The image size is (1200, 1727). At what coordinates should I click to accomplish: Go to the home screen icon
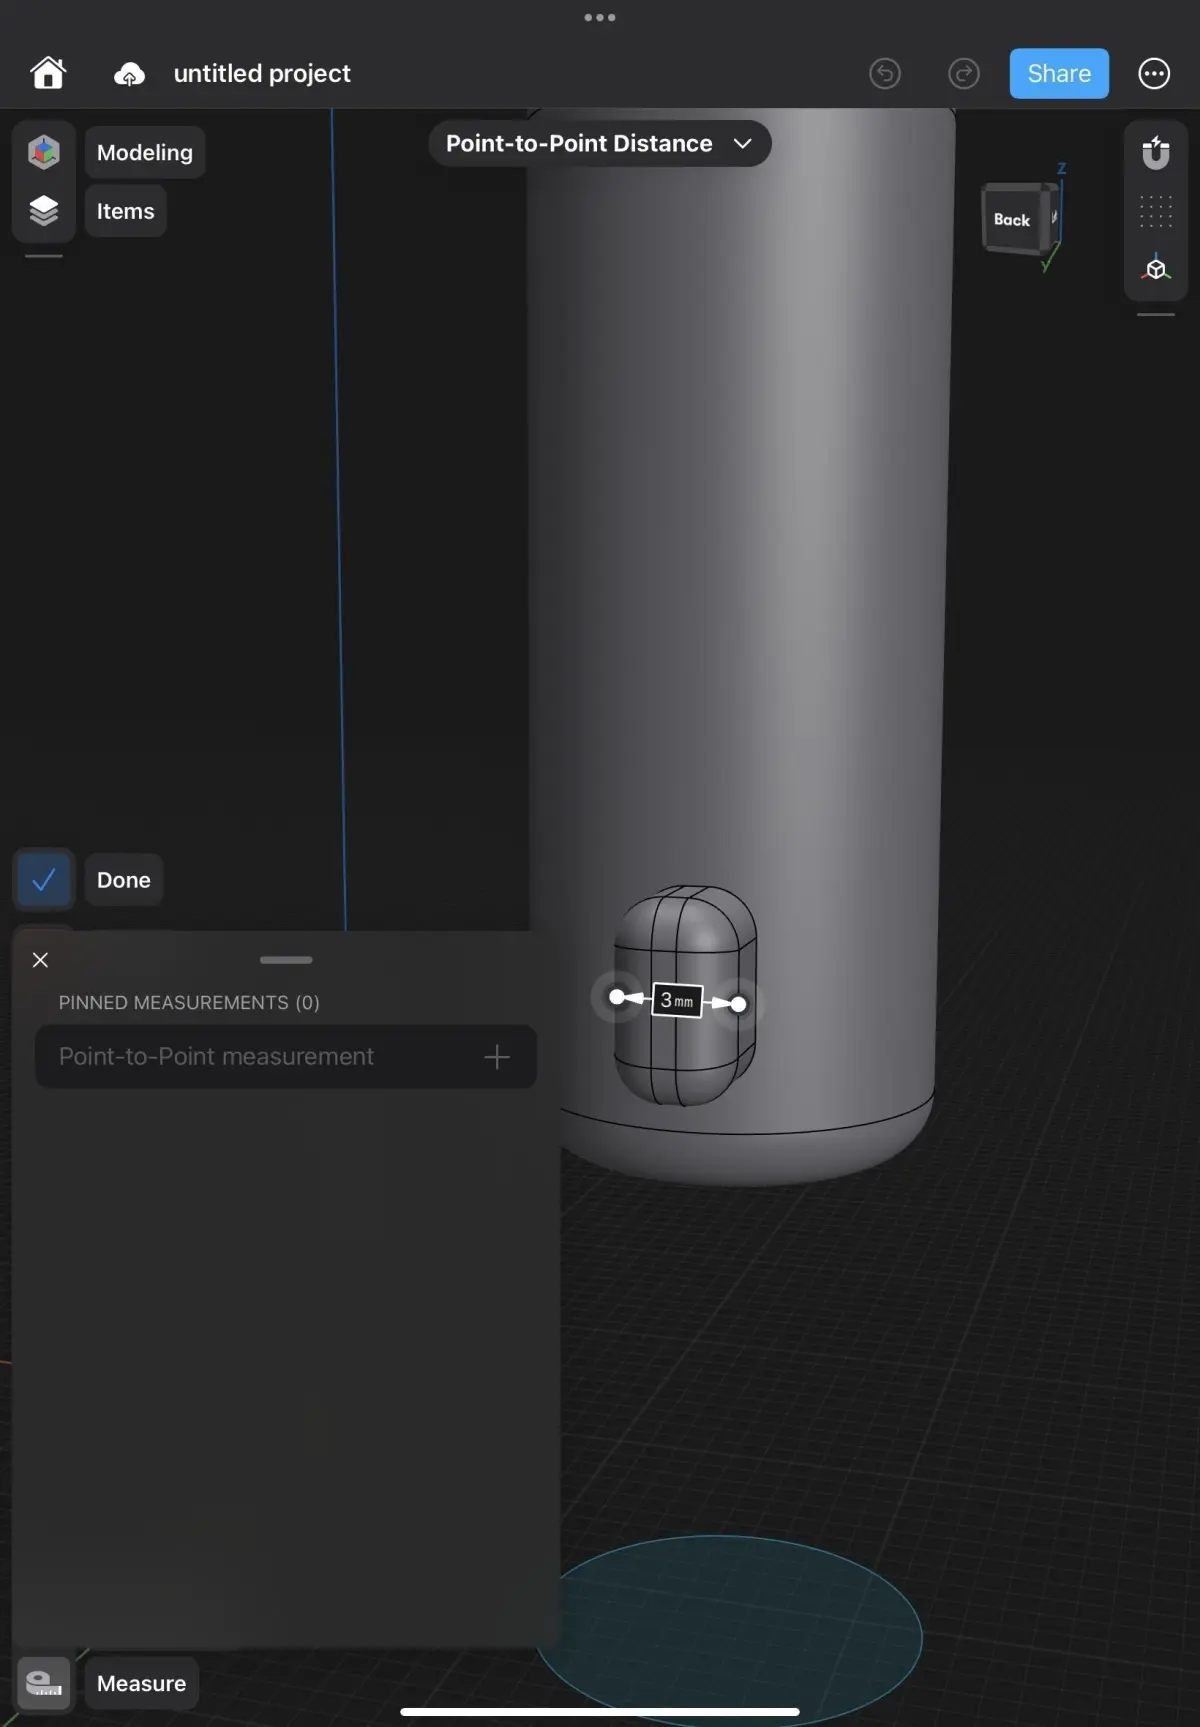coord(48,73)
